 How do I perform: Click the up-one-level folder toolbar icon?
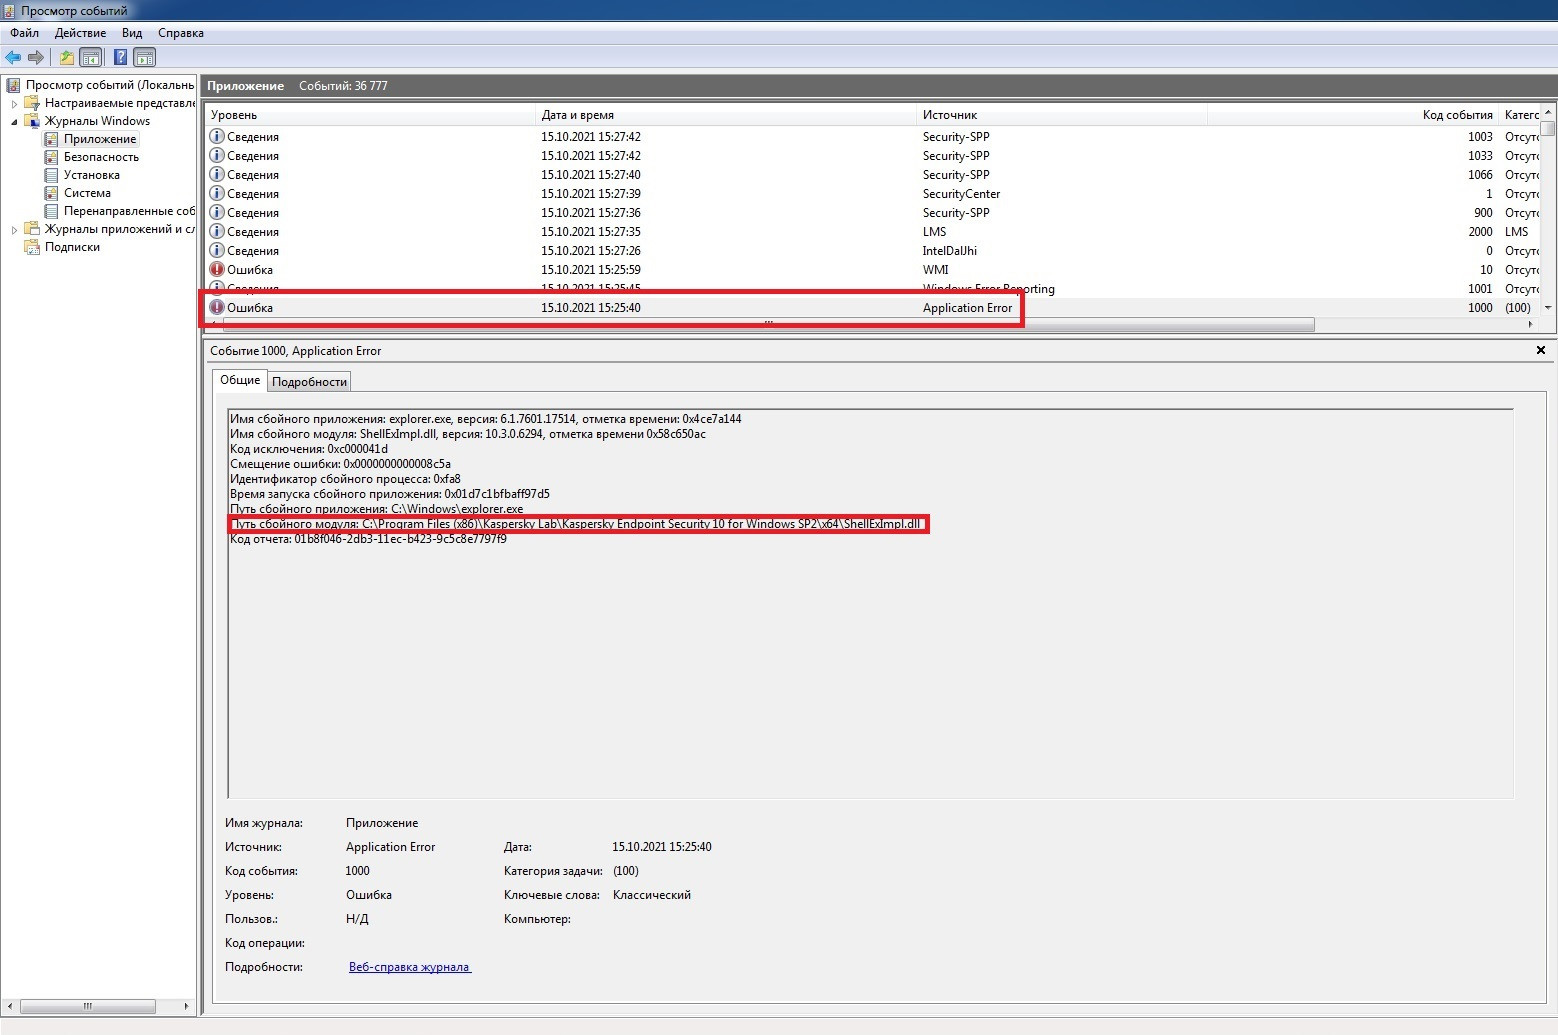67,57
